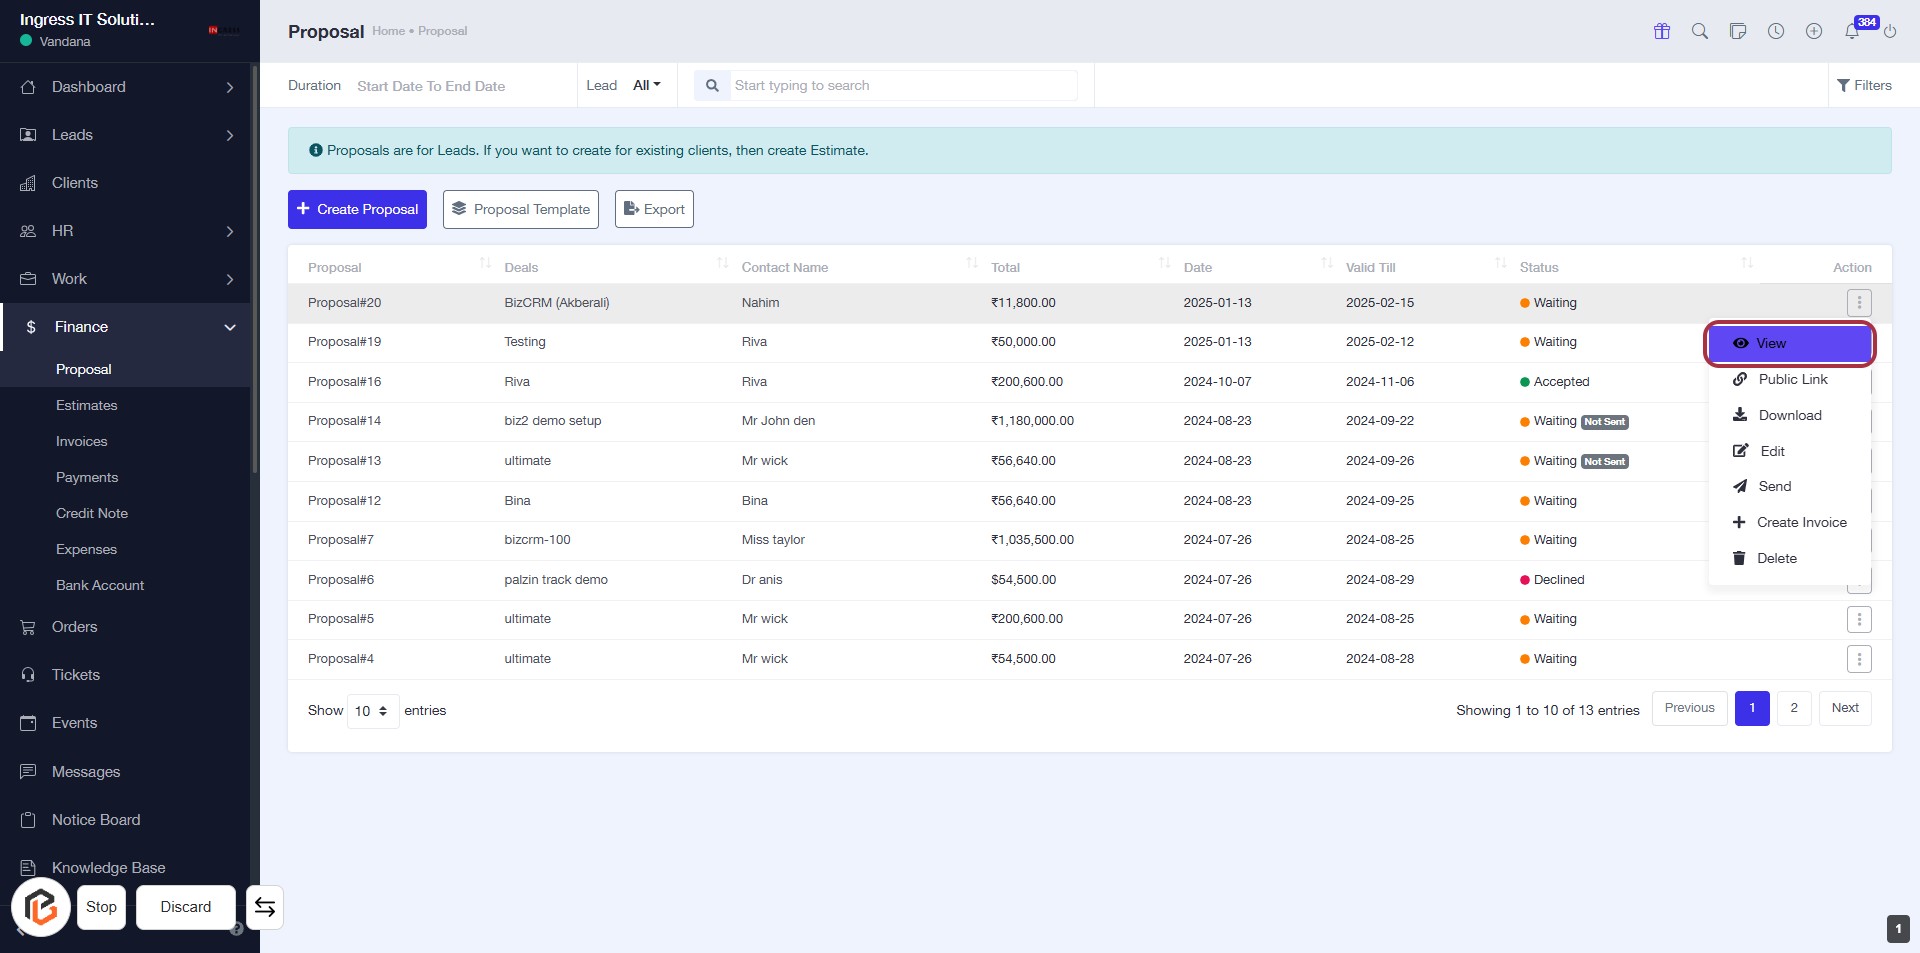
Task: Open action menu for Proposal#4 row
Action: [1859, 659]
